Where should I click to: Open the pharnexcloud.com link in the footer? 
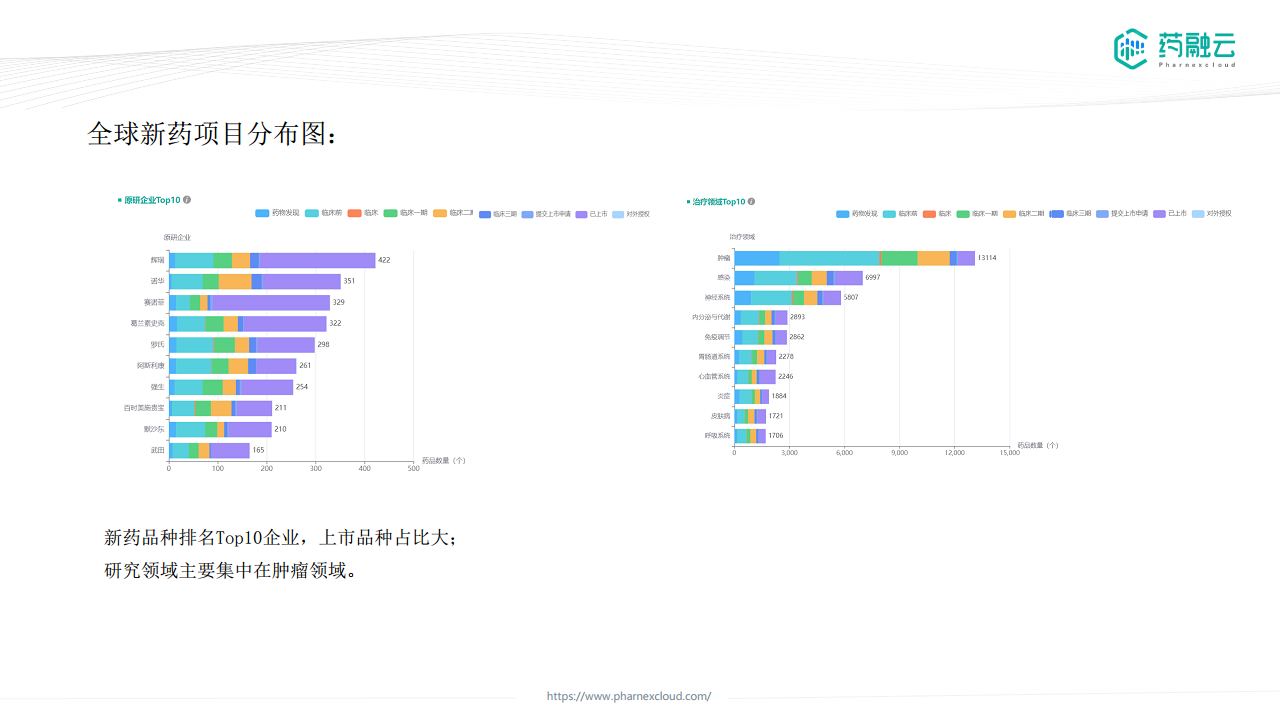coord(629,696)
